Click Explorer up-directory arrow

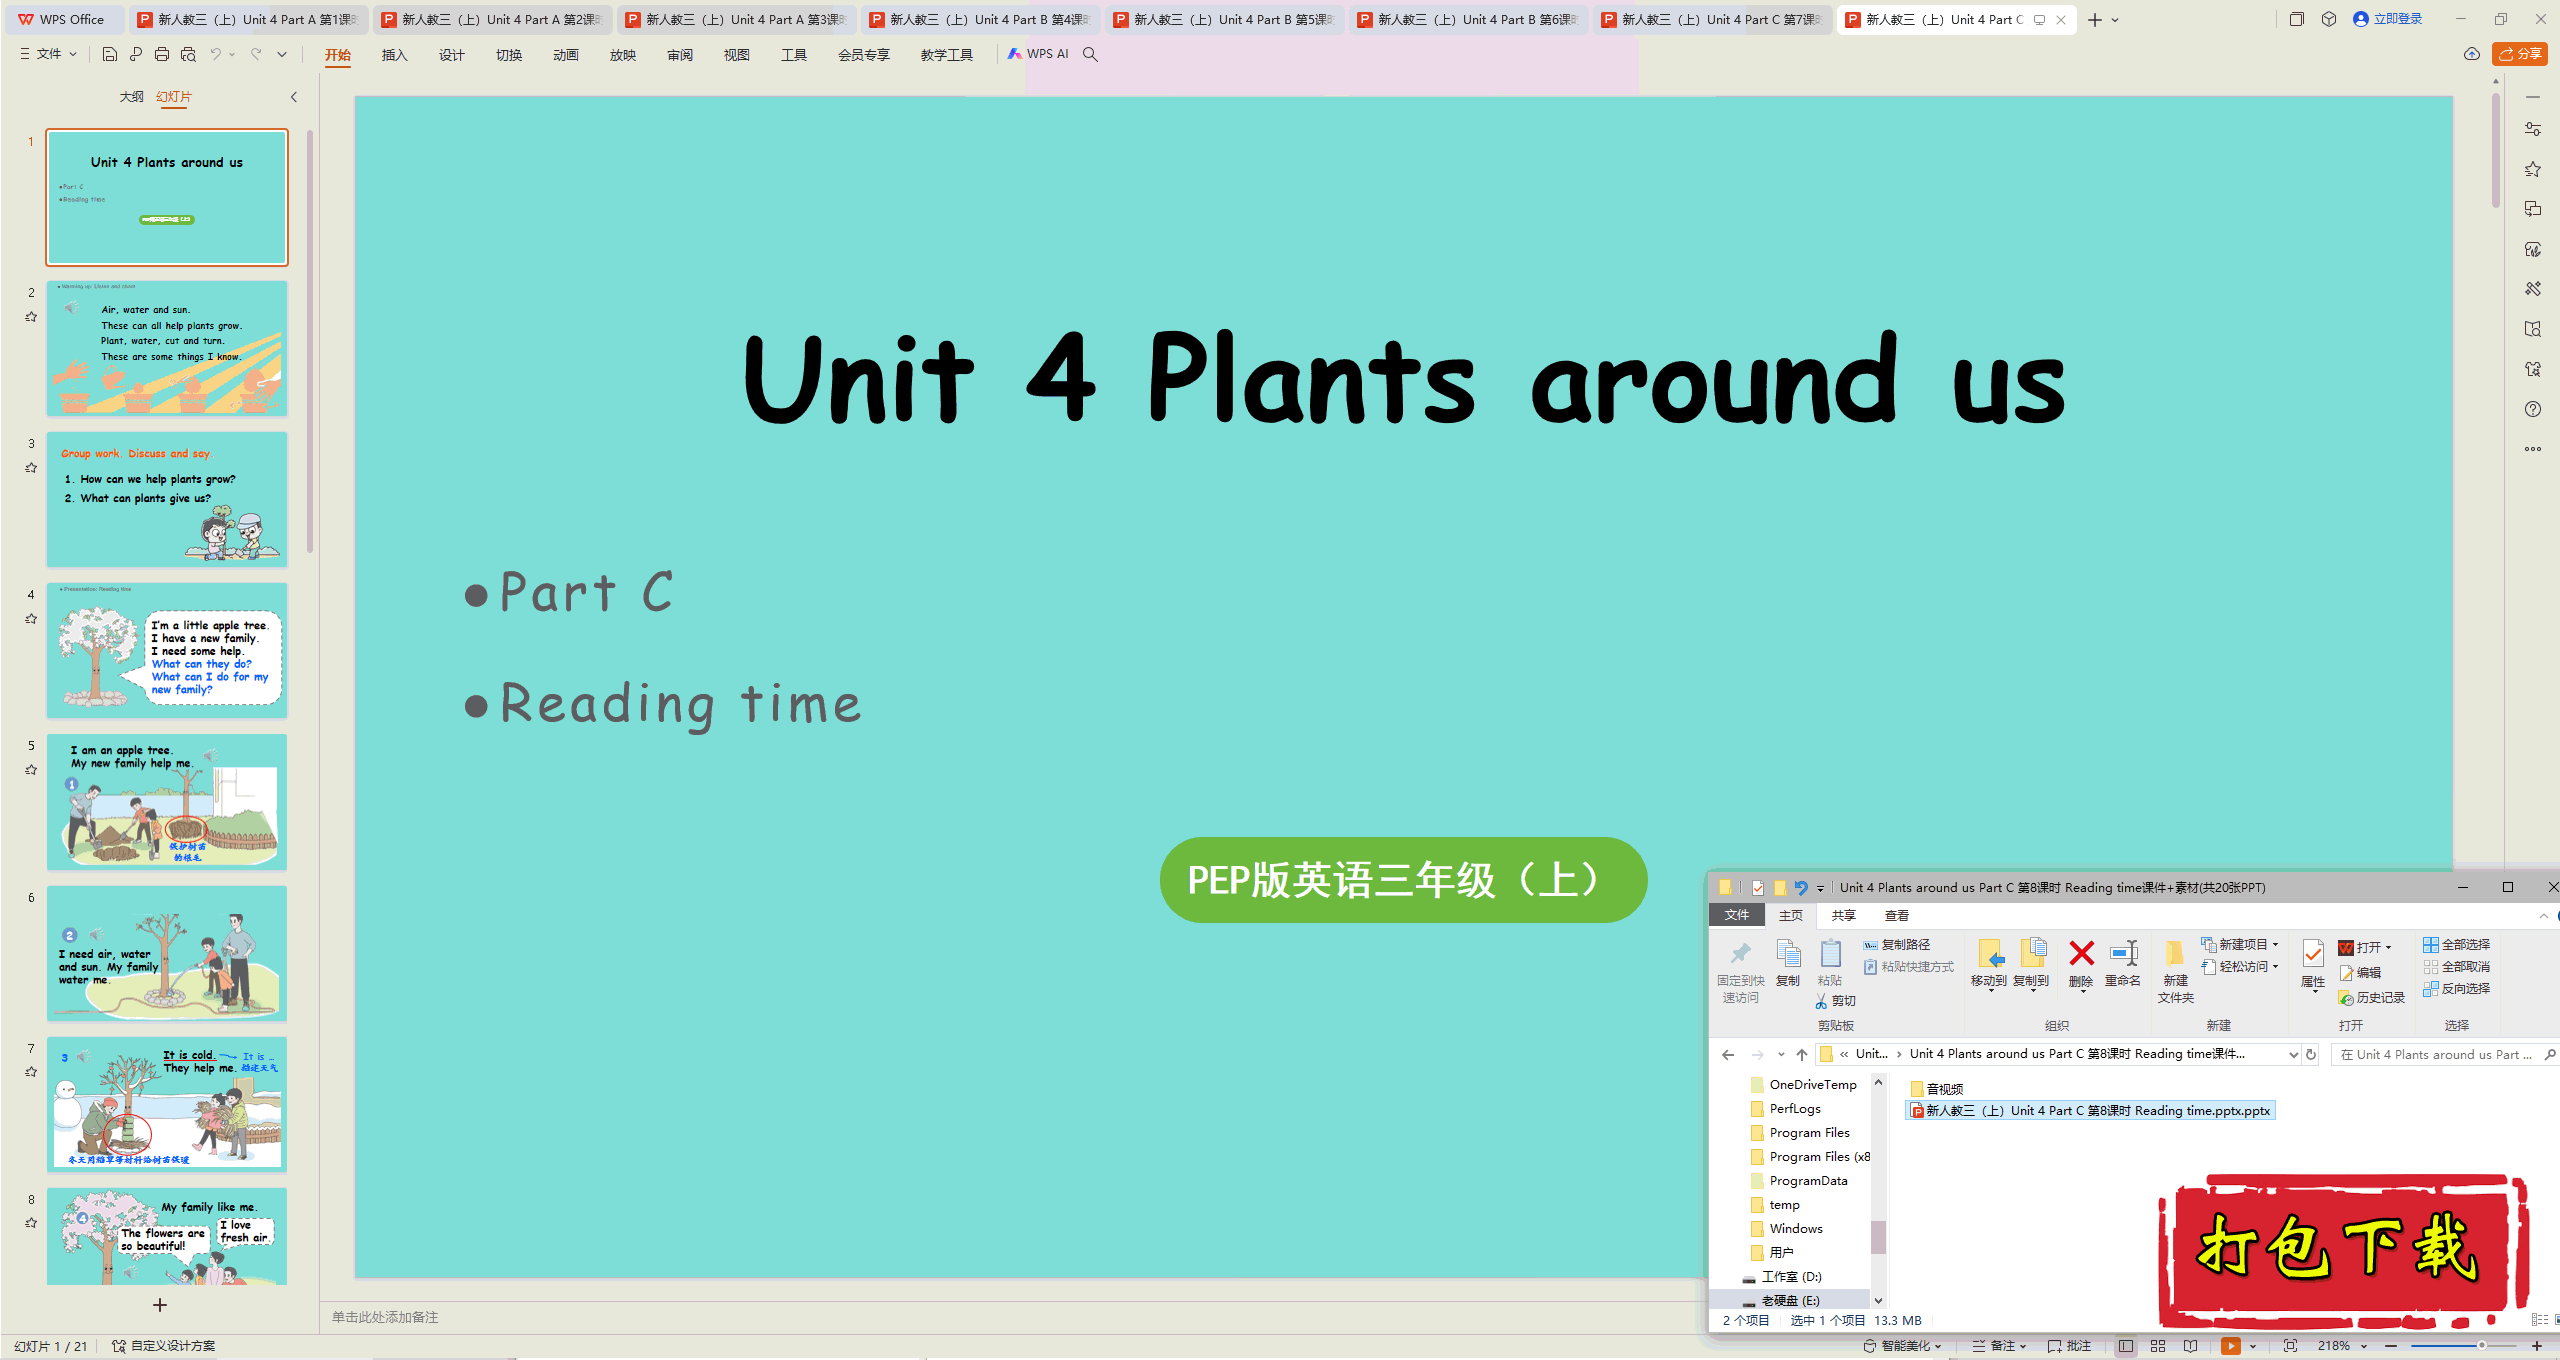tap(1802, 1055)
